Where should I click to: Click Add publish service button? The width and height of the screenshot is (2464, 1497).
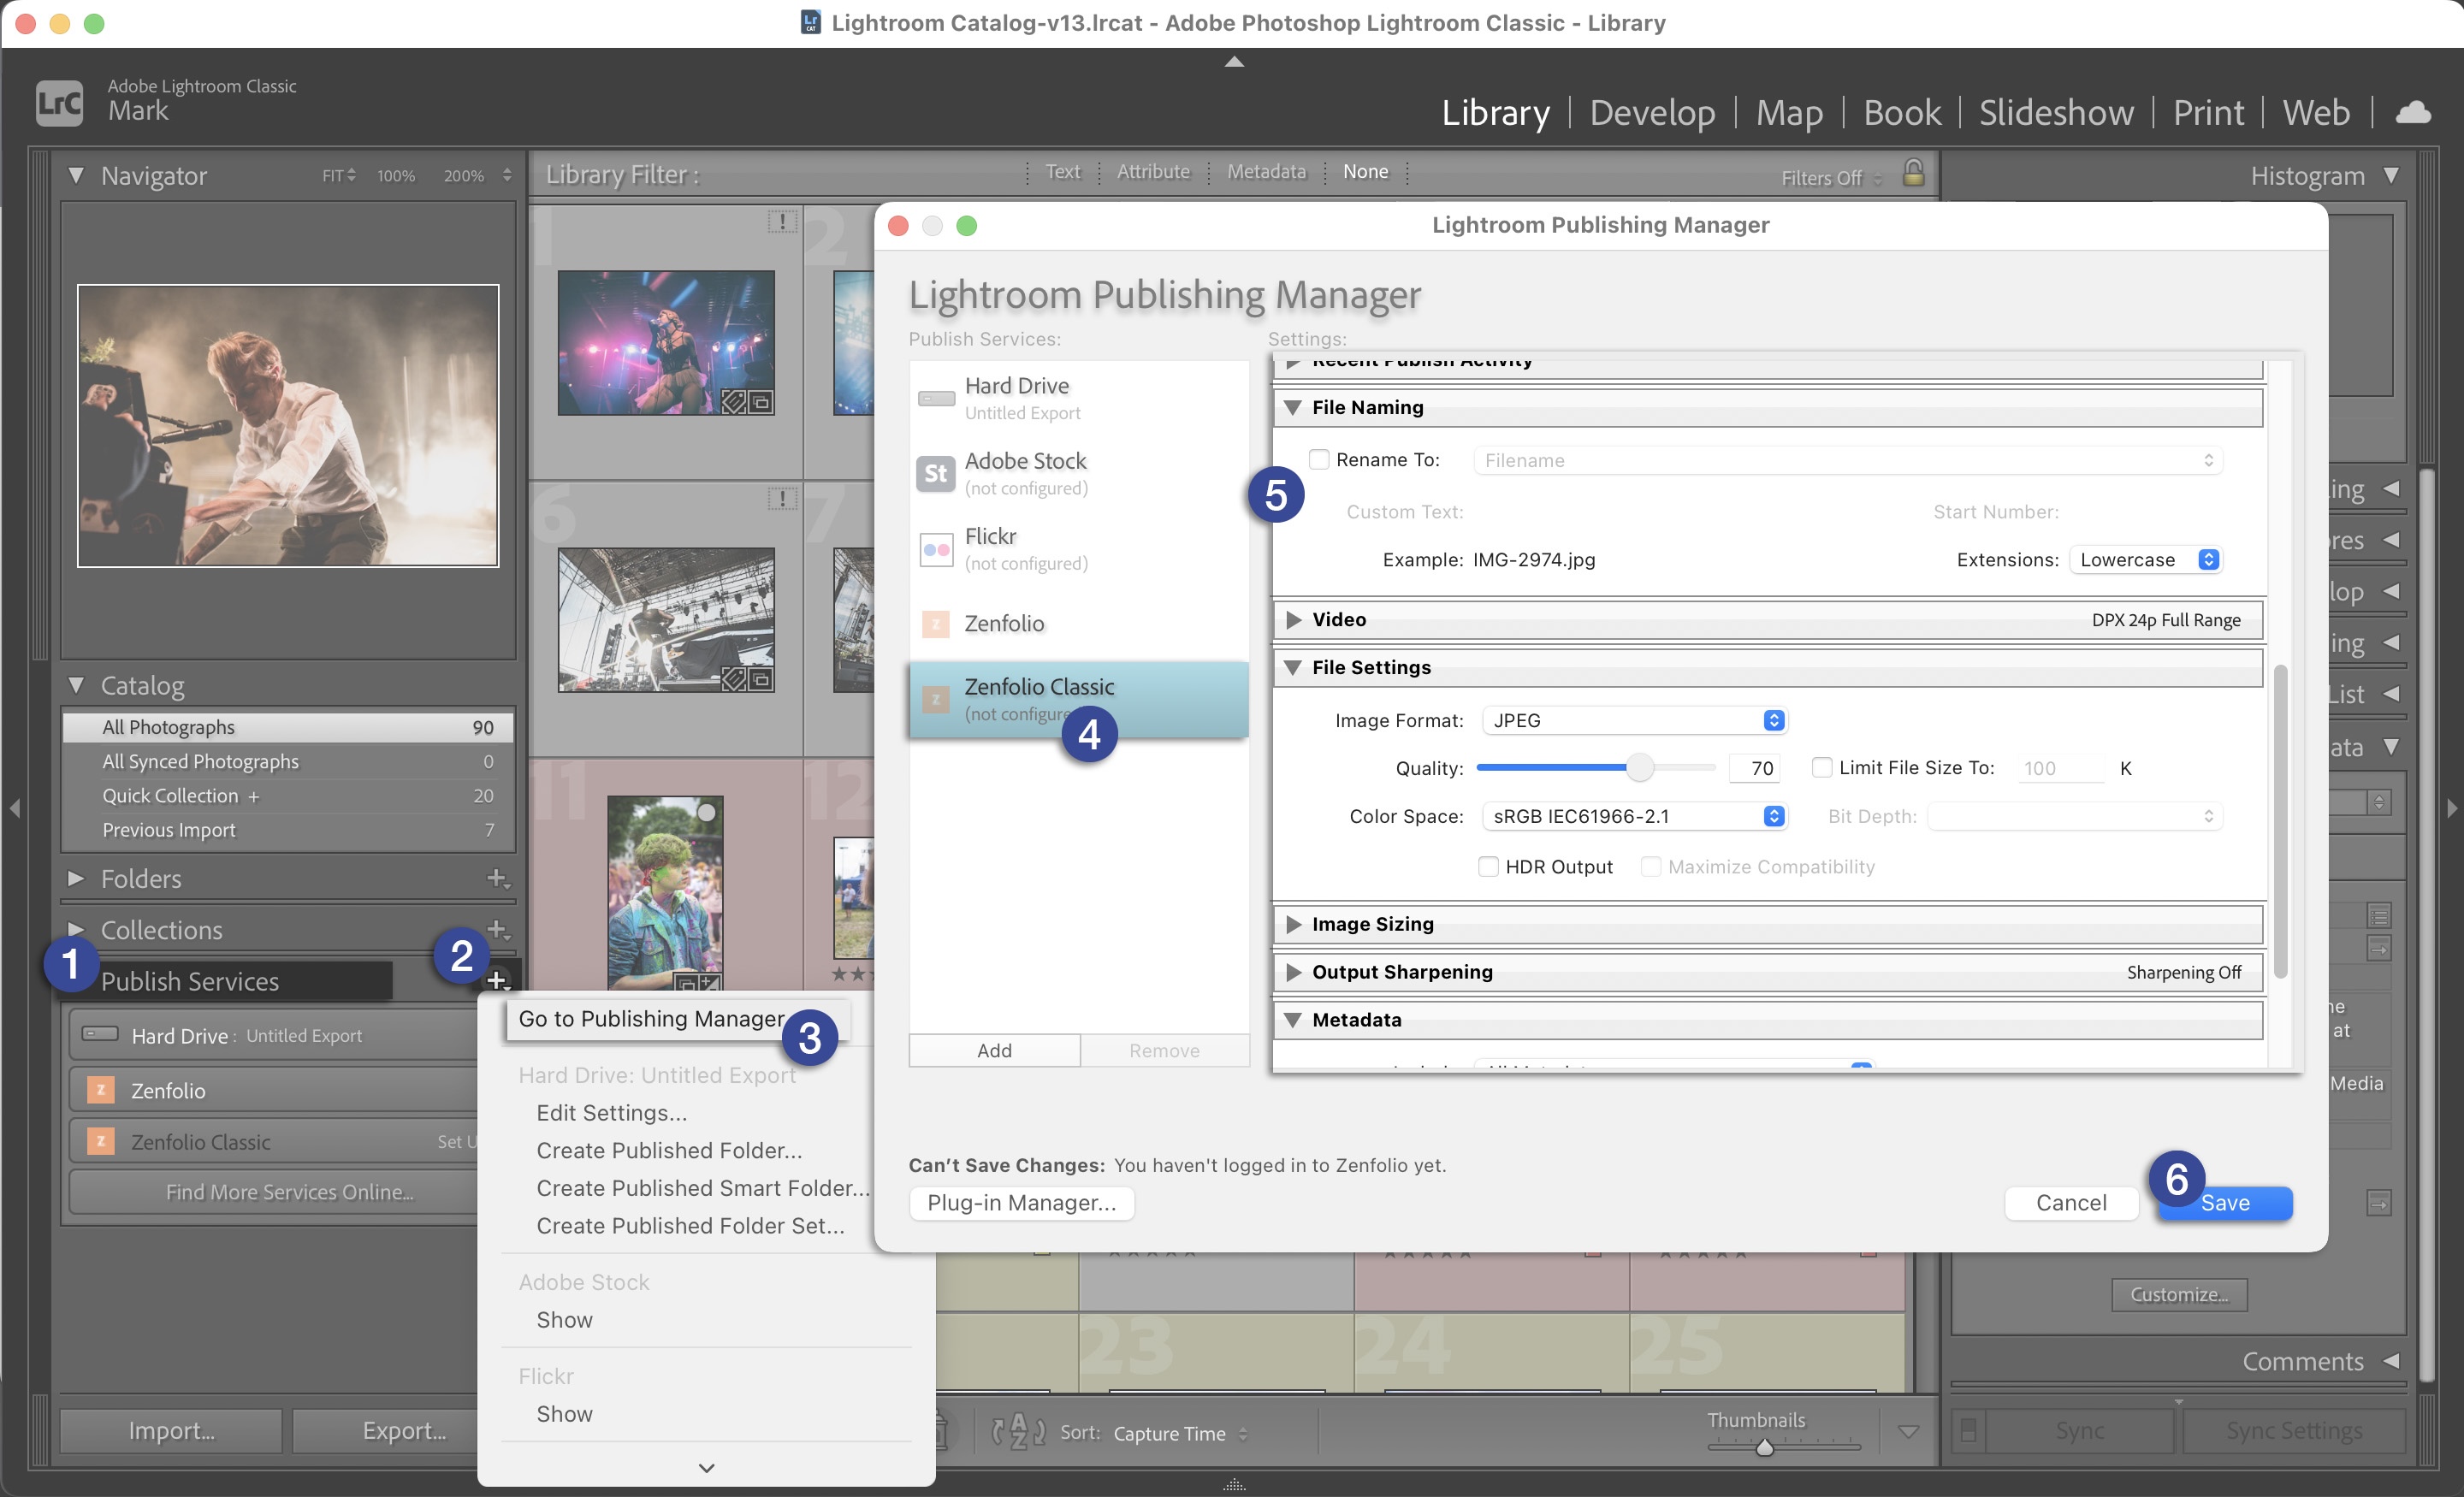pos(994,1050)
